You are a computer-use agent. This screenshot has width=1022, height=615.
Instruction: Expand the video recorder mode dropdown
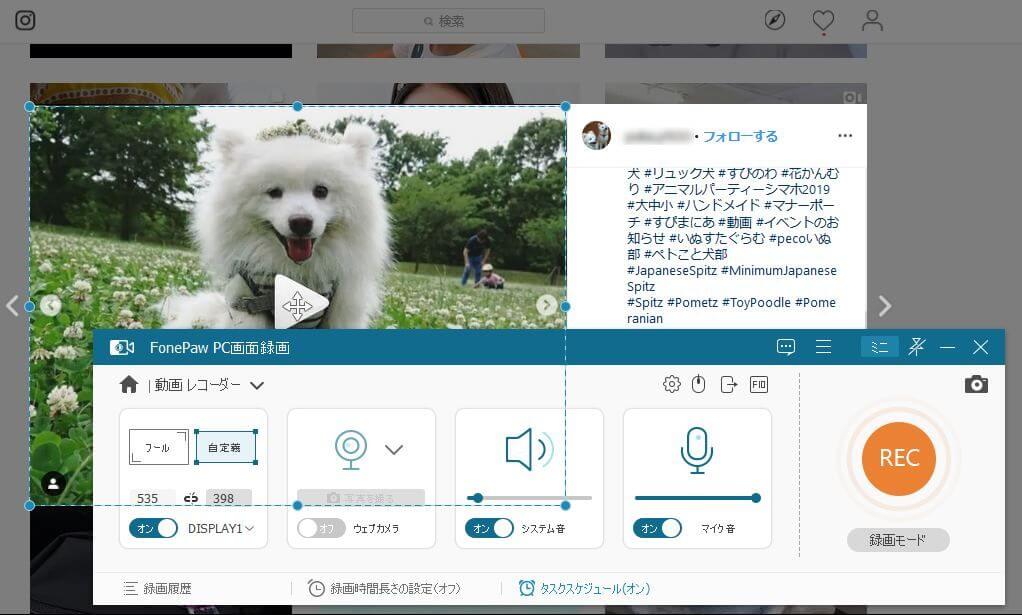point(257,386)
